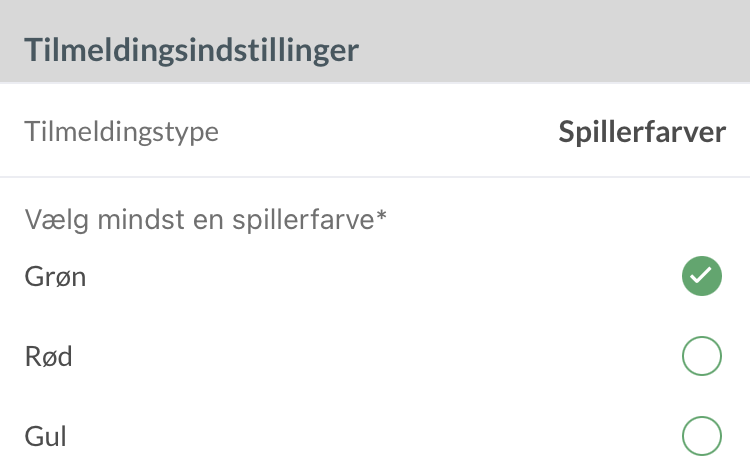Toggle off the green Grøn selection

click(x=702, y=276)
